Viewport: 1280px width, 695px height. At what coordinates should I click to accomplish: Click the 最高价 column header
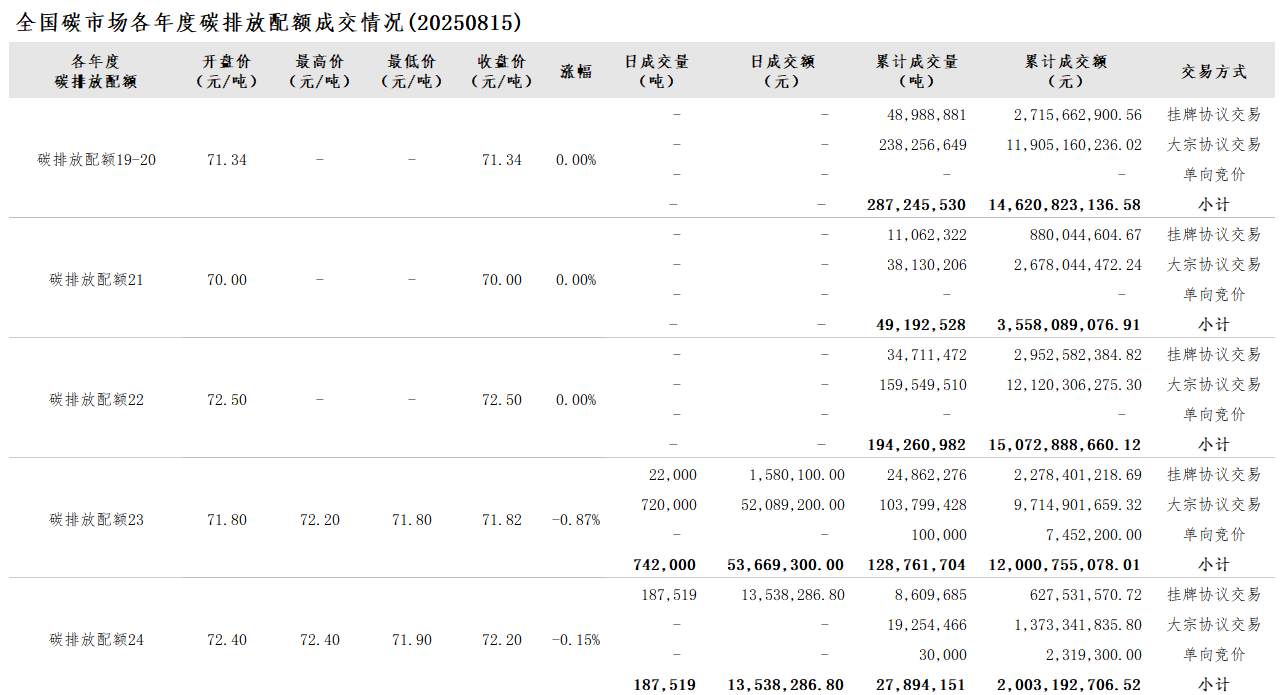(320, 71)
